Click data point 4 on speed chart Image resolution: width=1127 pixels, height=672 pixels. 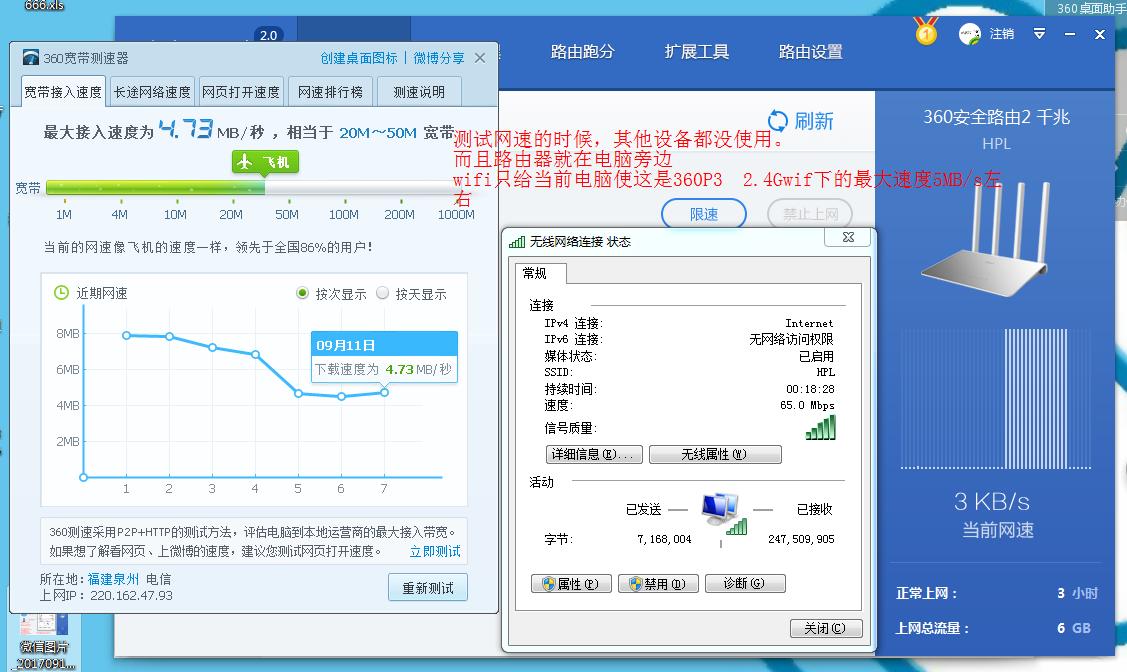(x=255, y=354)
